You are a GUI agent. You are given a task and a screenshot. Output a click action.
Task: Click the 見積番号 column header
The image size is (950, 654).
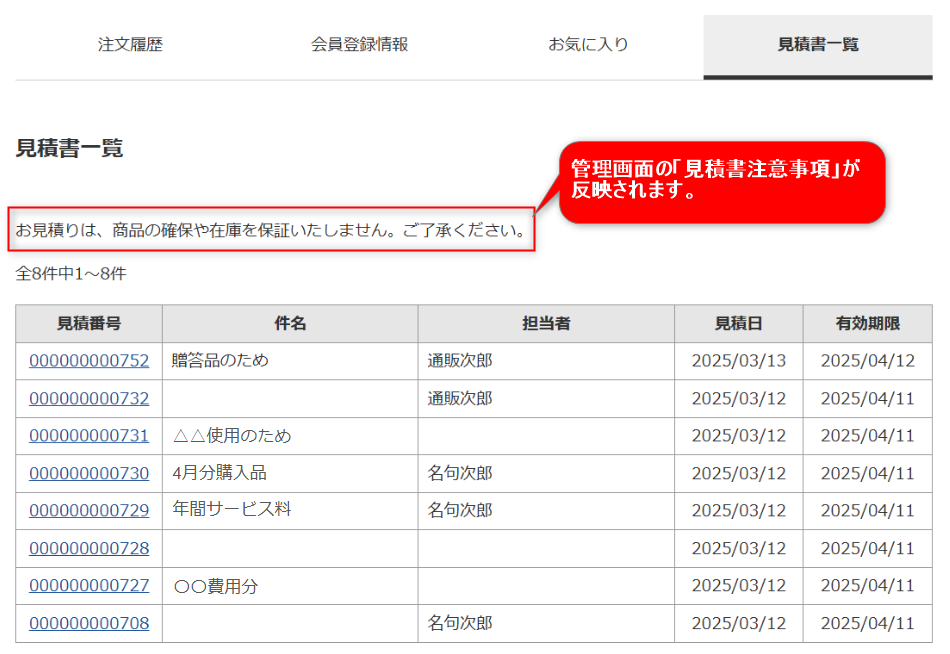pos(89,324)
